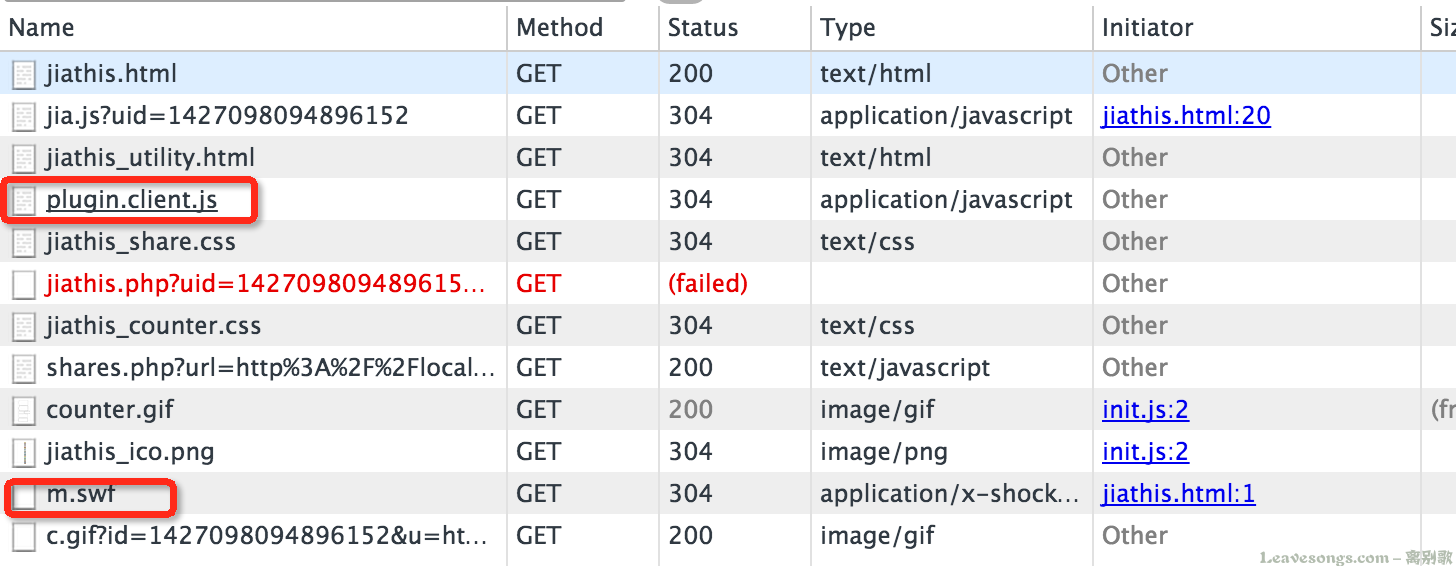Select the shares.php request row
This screenshot has width=1456, height=566.
tap(728, 368)
